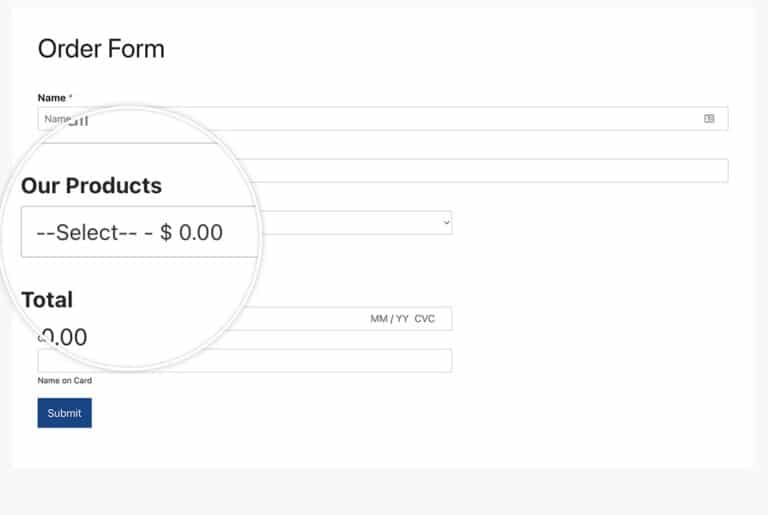Click the Order Form heading

click(x=101, y=49)
